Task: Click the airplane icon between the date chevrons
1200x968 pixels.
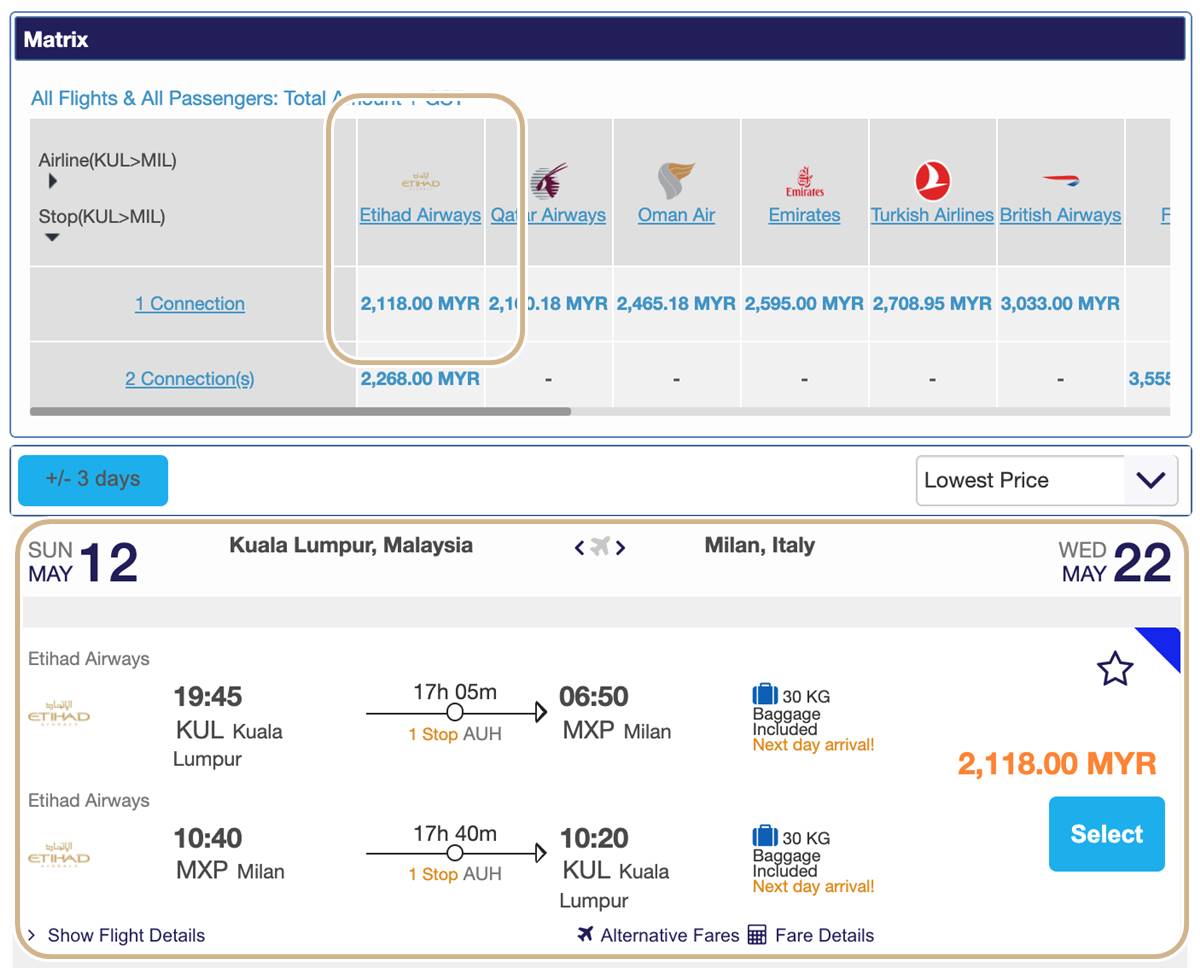Action: click(x=600, y=547)
